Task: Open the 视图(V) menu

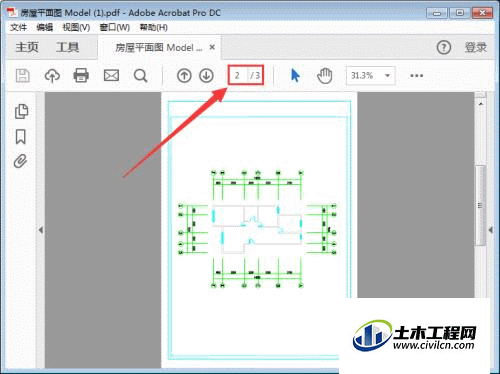Action: pyautogui.click(x=76, y=27)
